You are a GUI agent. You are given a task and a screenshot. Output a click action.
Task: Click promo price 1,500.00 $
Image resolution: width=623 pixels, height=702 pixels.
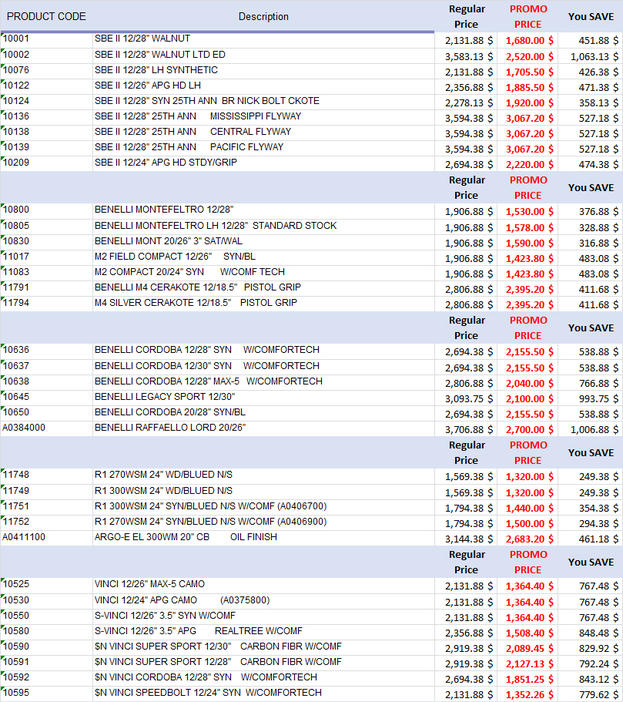point(529,524)
